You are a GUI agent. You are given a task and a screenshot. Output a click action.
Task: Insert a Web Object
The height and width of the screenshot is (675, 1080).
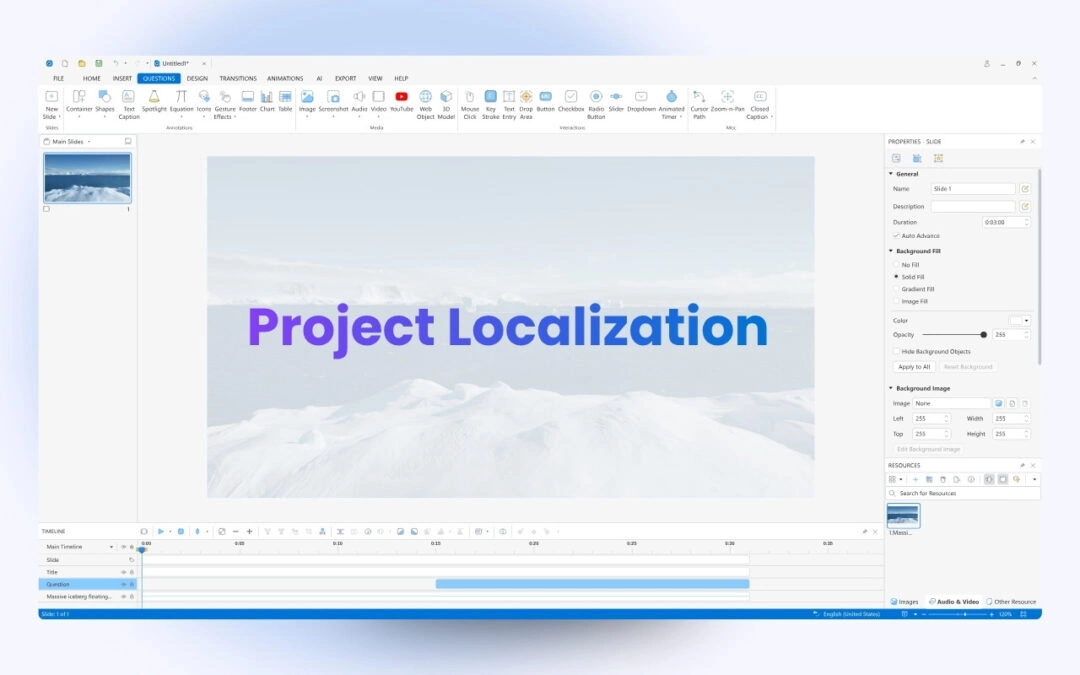coord(426,105)
